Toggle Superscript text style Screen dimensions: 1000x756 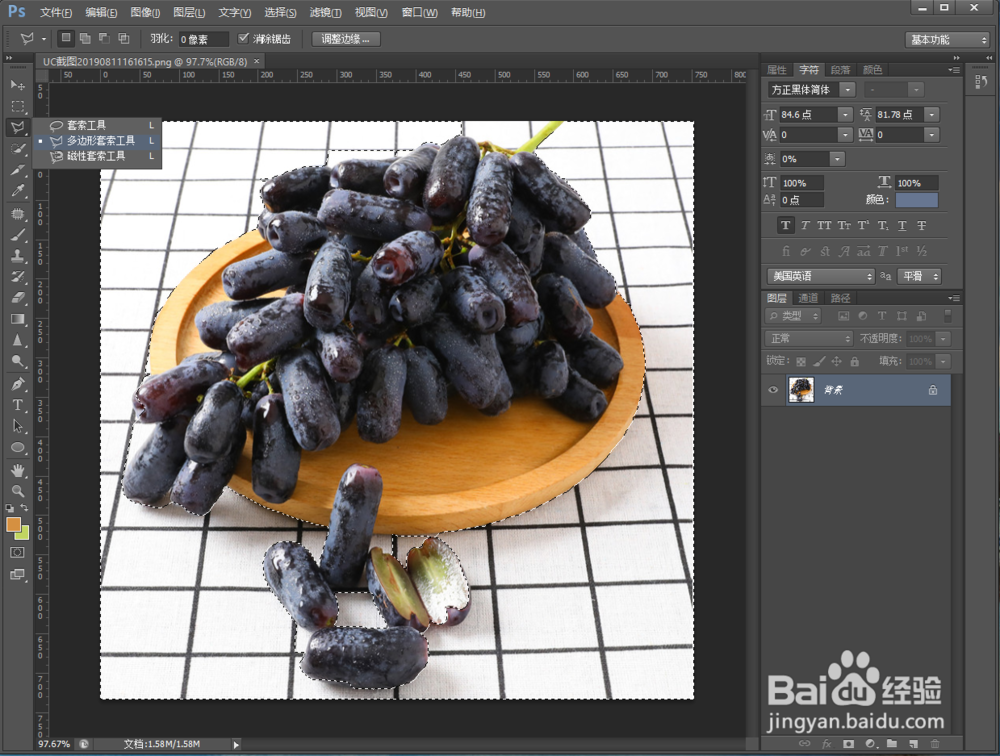(863, 225)
